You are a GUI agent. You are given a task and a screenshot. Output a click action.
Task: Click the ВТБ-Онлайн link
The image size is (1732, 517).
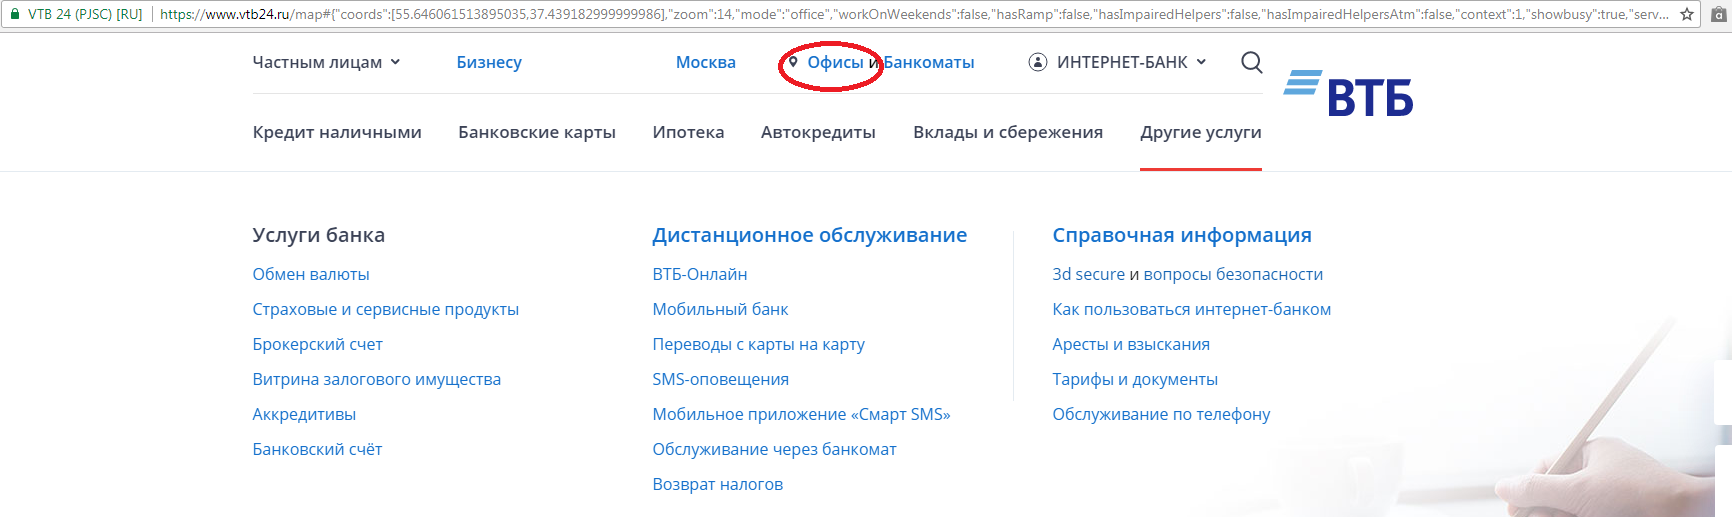click(x=699, y=274)
